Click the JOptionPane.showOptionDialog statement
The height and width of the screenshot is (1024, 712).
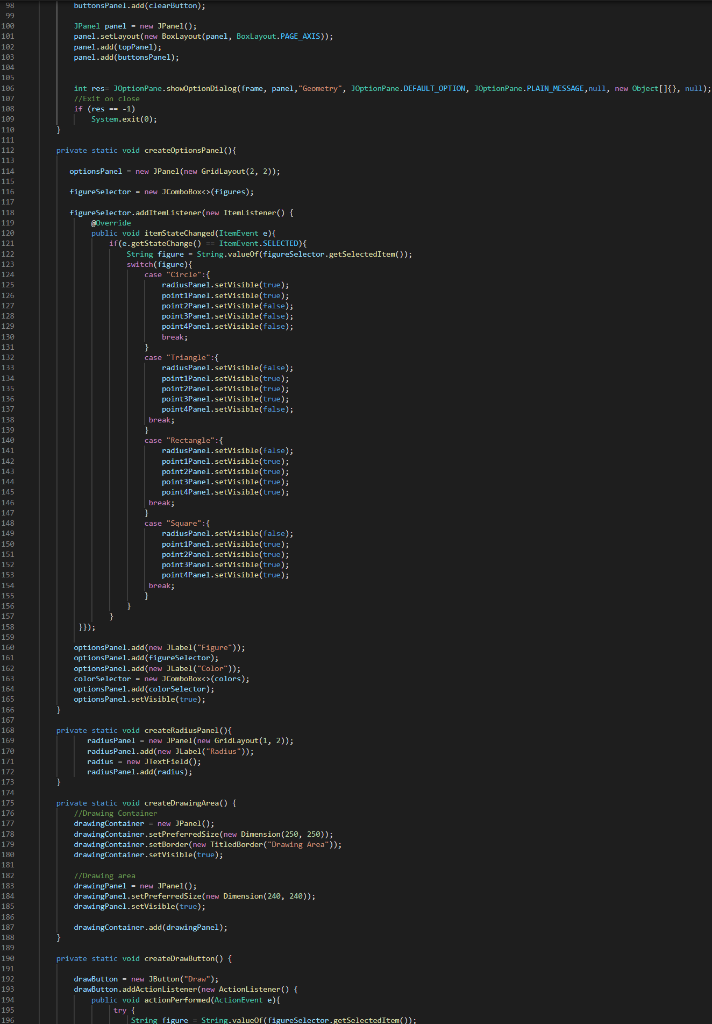pos(392,88)
